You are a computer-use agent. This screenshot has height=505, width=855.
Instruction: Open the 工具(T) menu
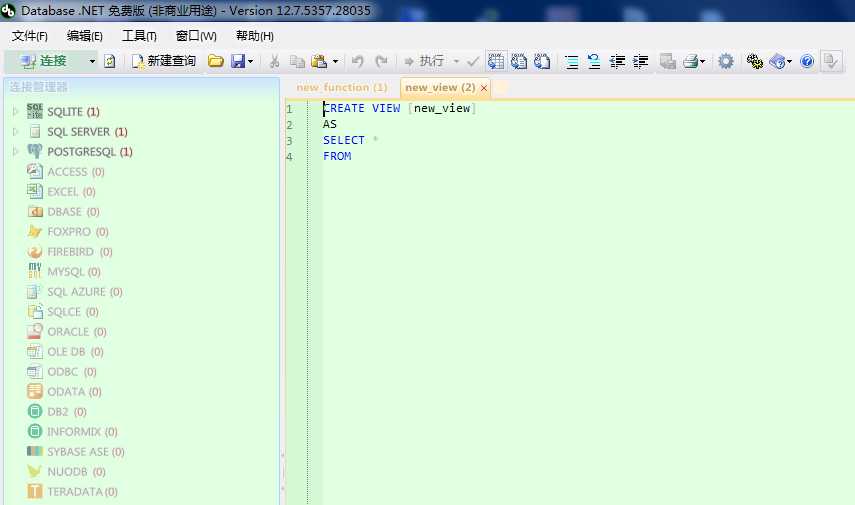click(x=139, y=36)
